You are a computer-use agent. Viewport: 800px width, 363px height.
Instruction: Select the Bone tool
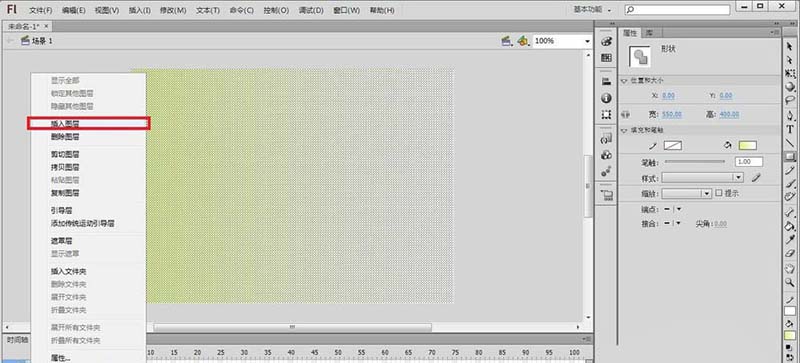pos(790,212)
